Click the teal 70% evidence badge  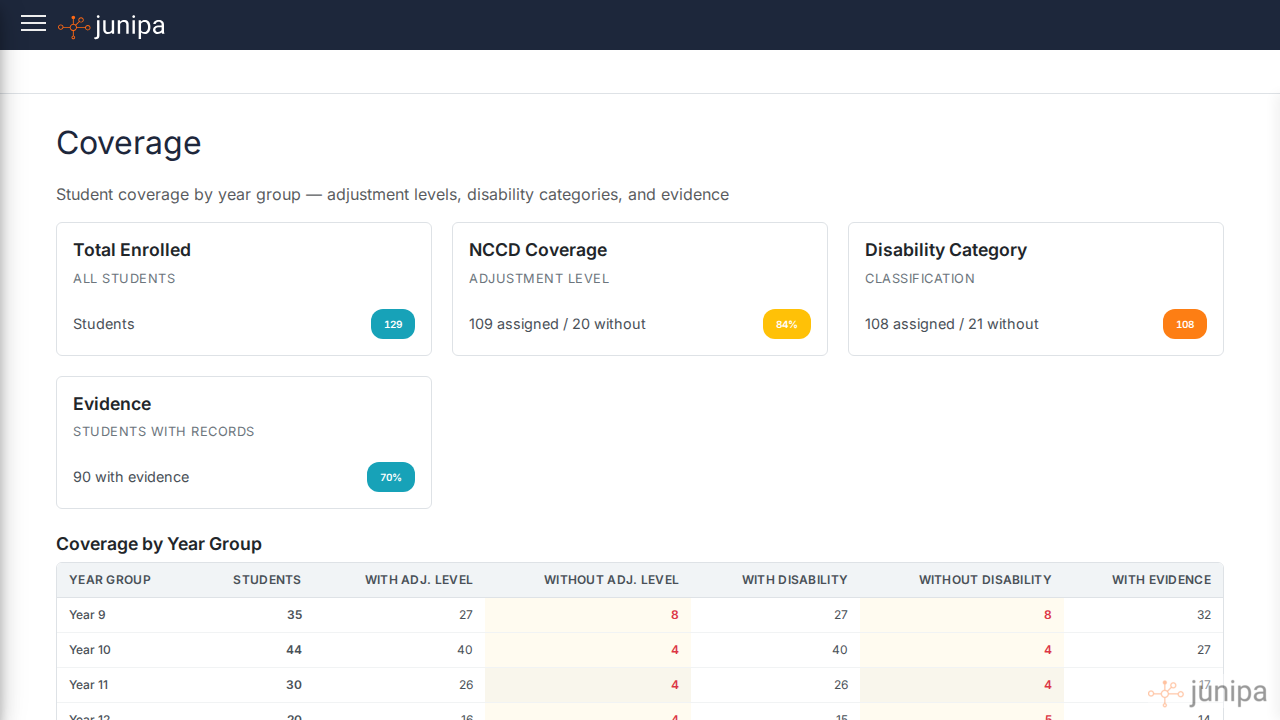(391, 477)
